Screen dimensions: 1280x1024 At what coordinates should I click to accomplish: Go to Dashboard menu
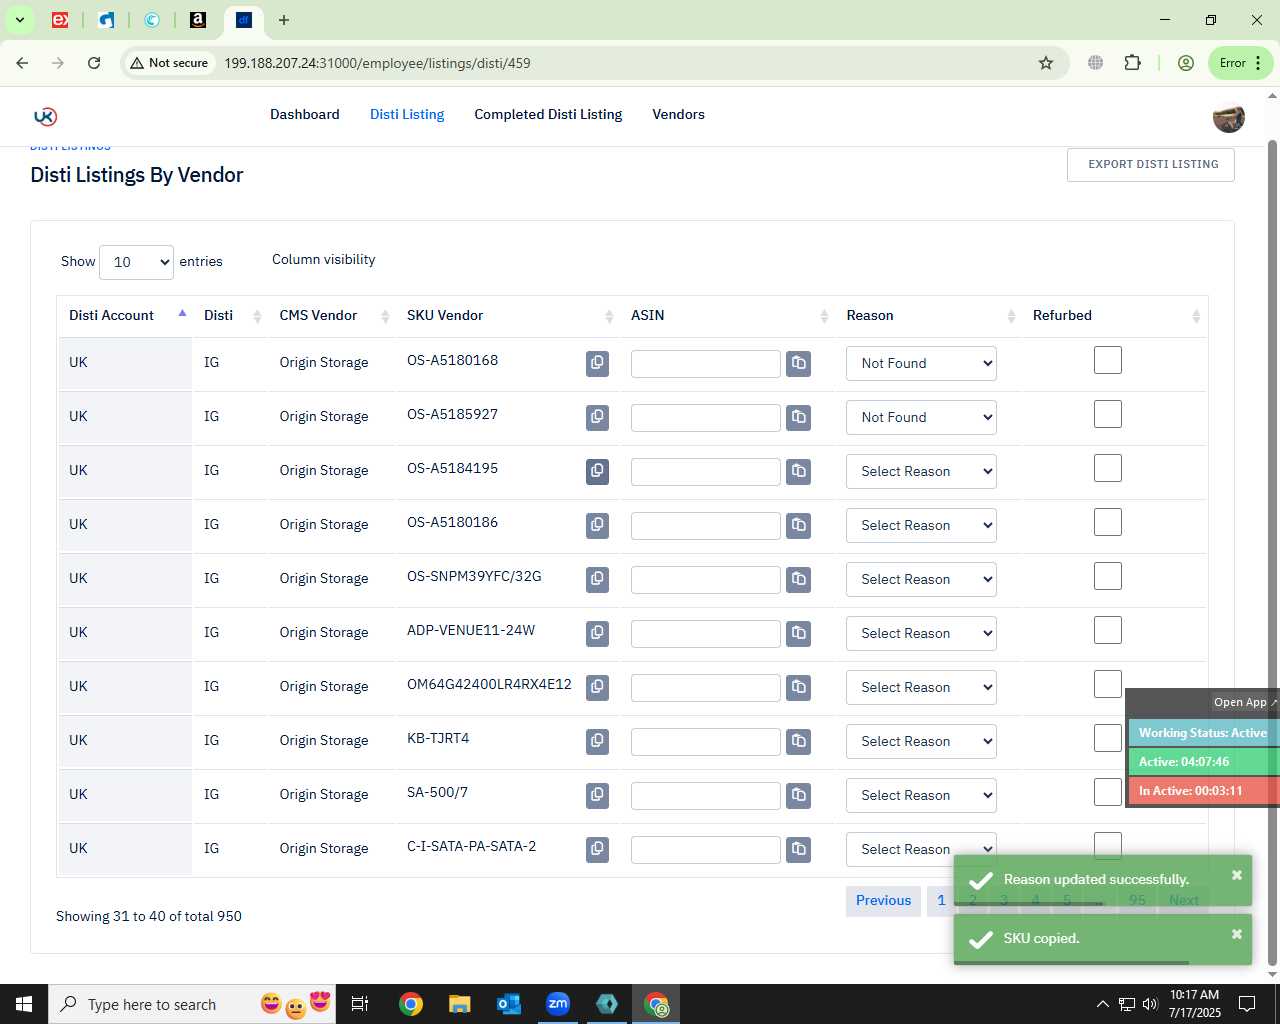(305, 114)
